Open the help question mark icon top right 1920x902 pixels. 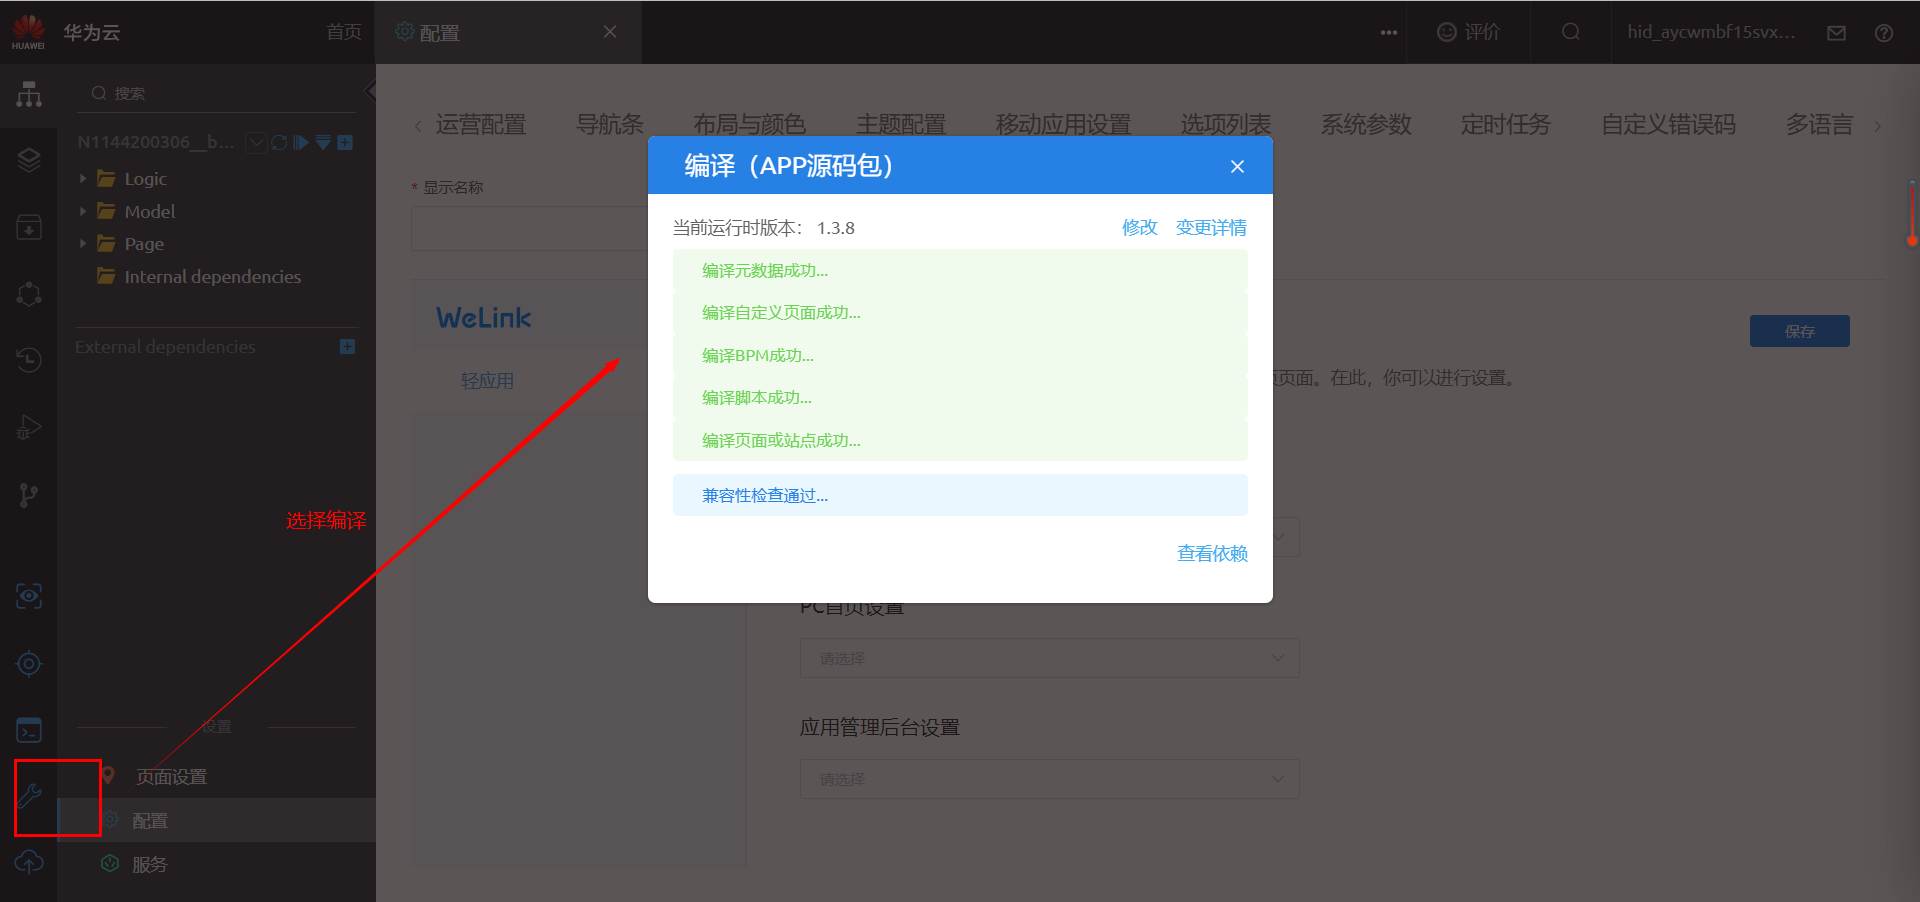coord(1884,32)
